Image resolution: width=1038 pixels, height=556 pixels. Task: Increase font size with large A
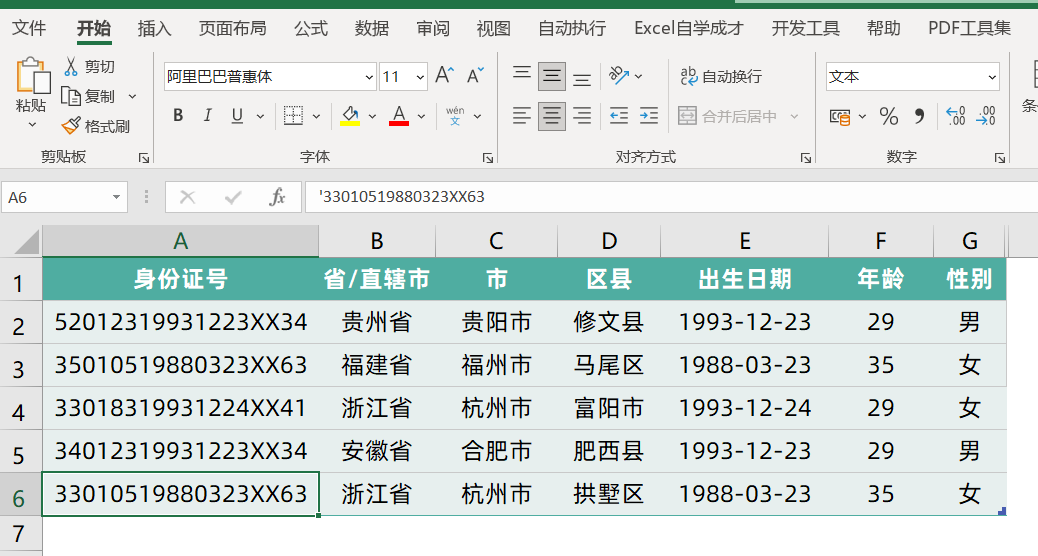[x=444, y=75]
